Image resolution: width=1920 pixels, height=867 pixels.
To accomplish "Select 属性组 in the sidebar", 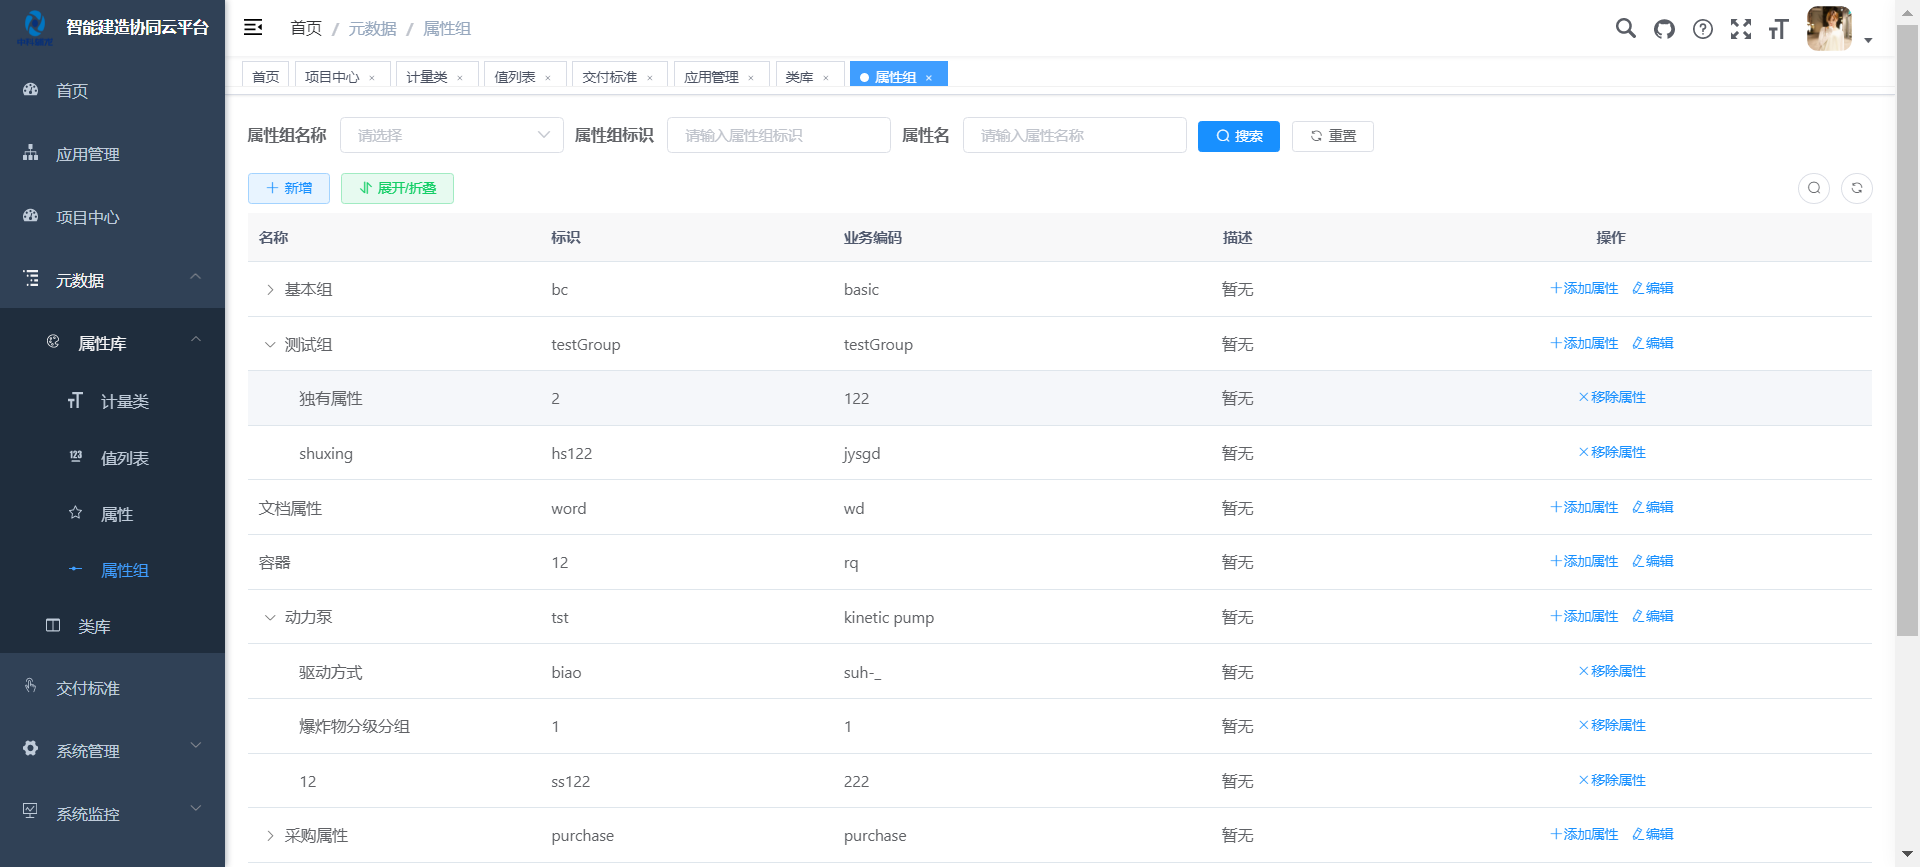I will (x=112, y=570).
